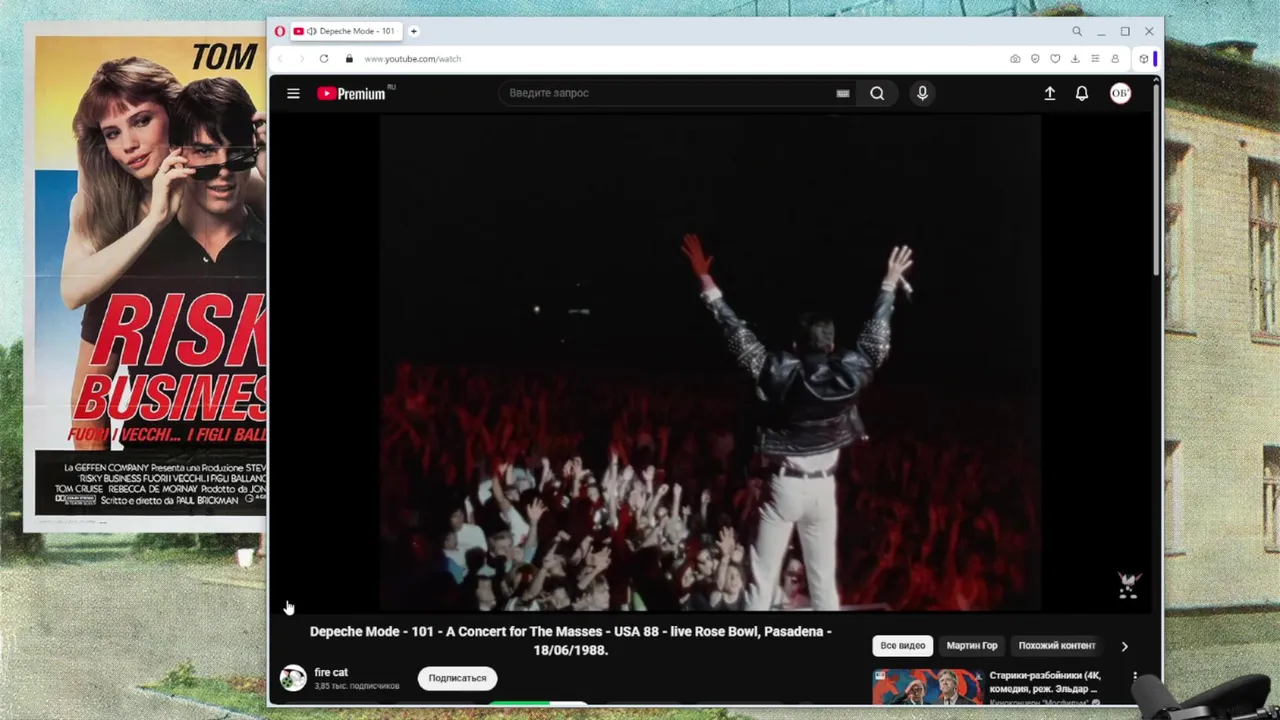Select the Depeche Mode - 101 tab
The height and width of the screenshot is (720, 1280).
346,31
